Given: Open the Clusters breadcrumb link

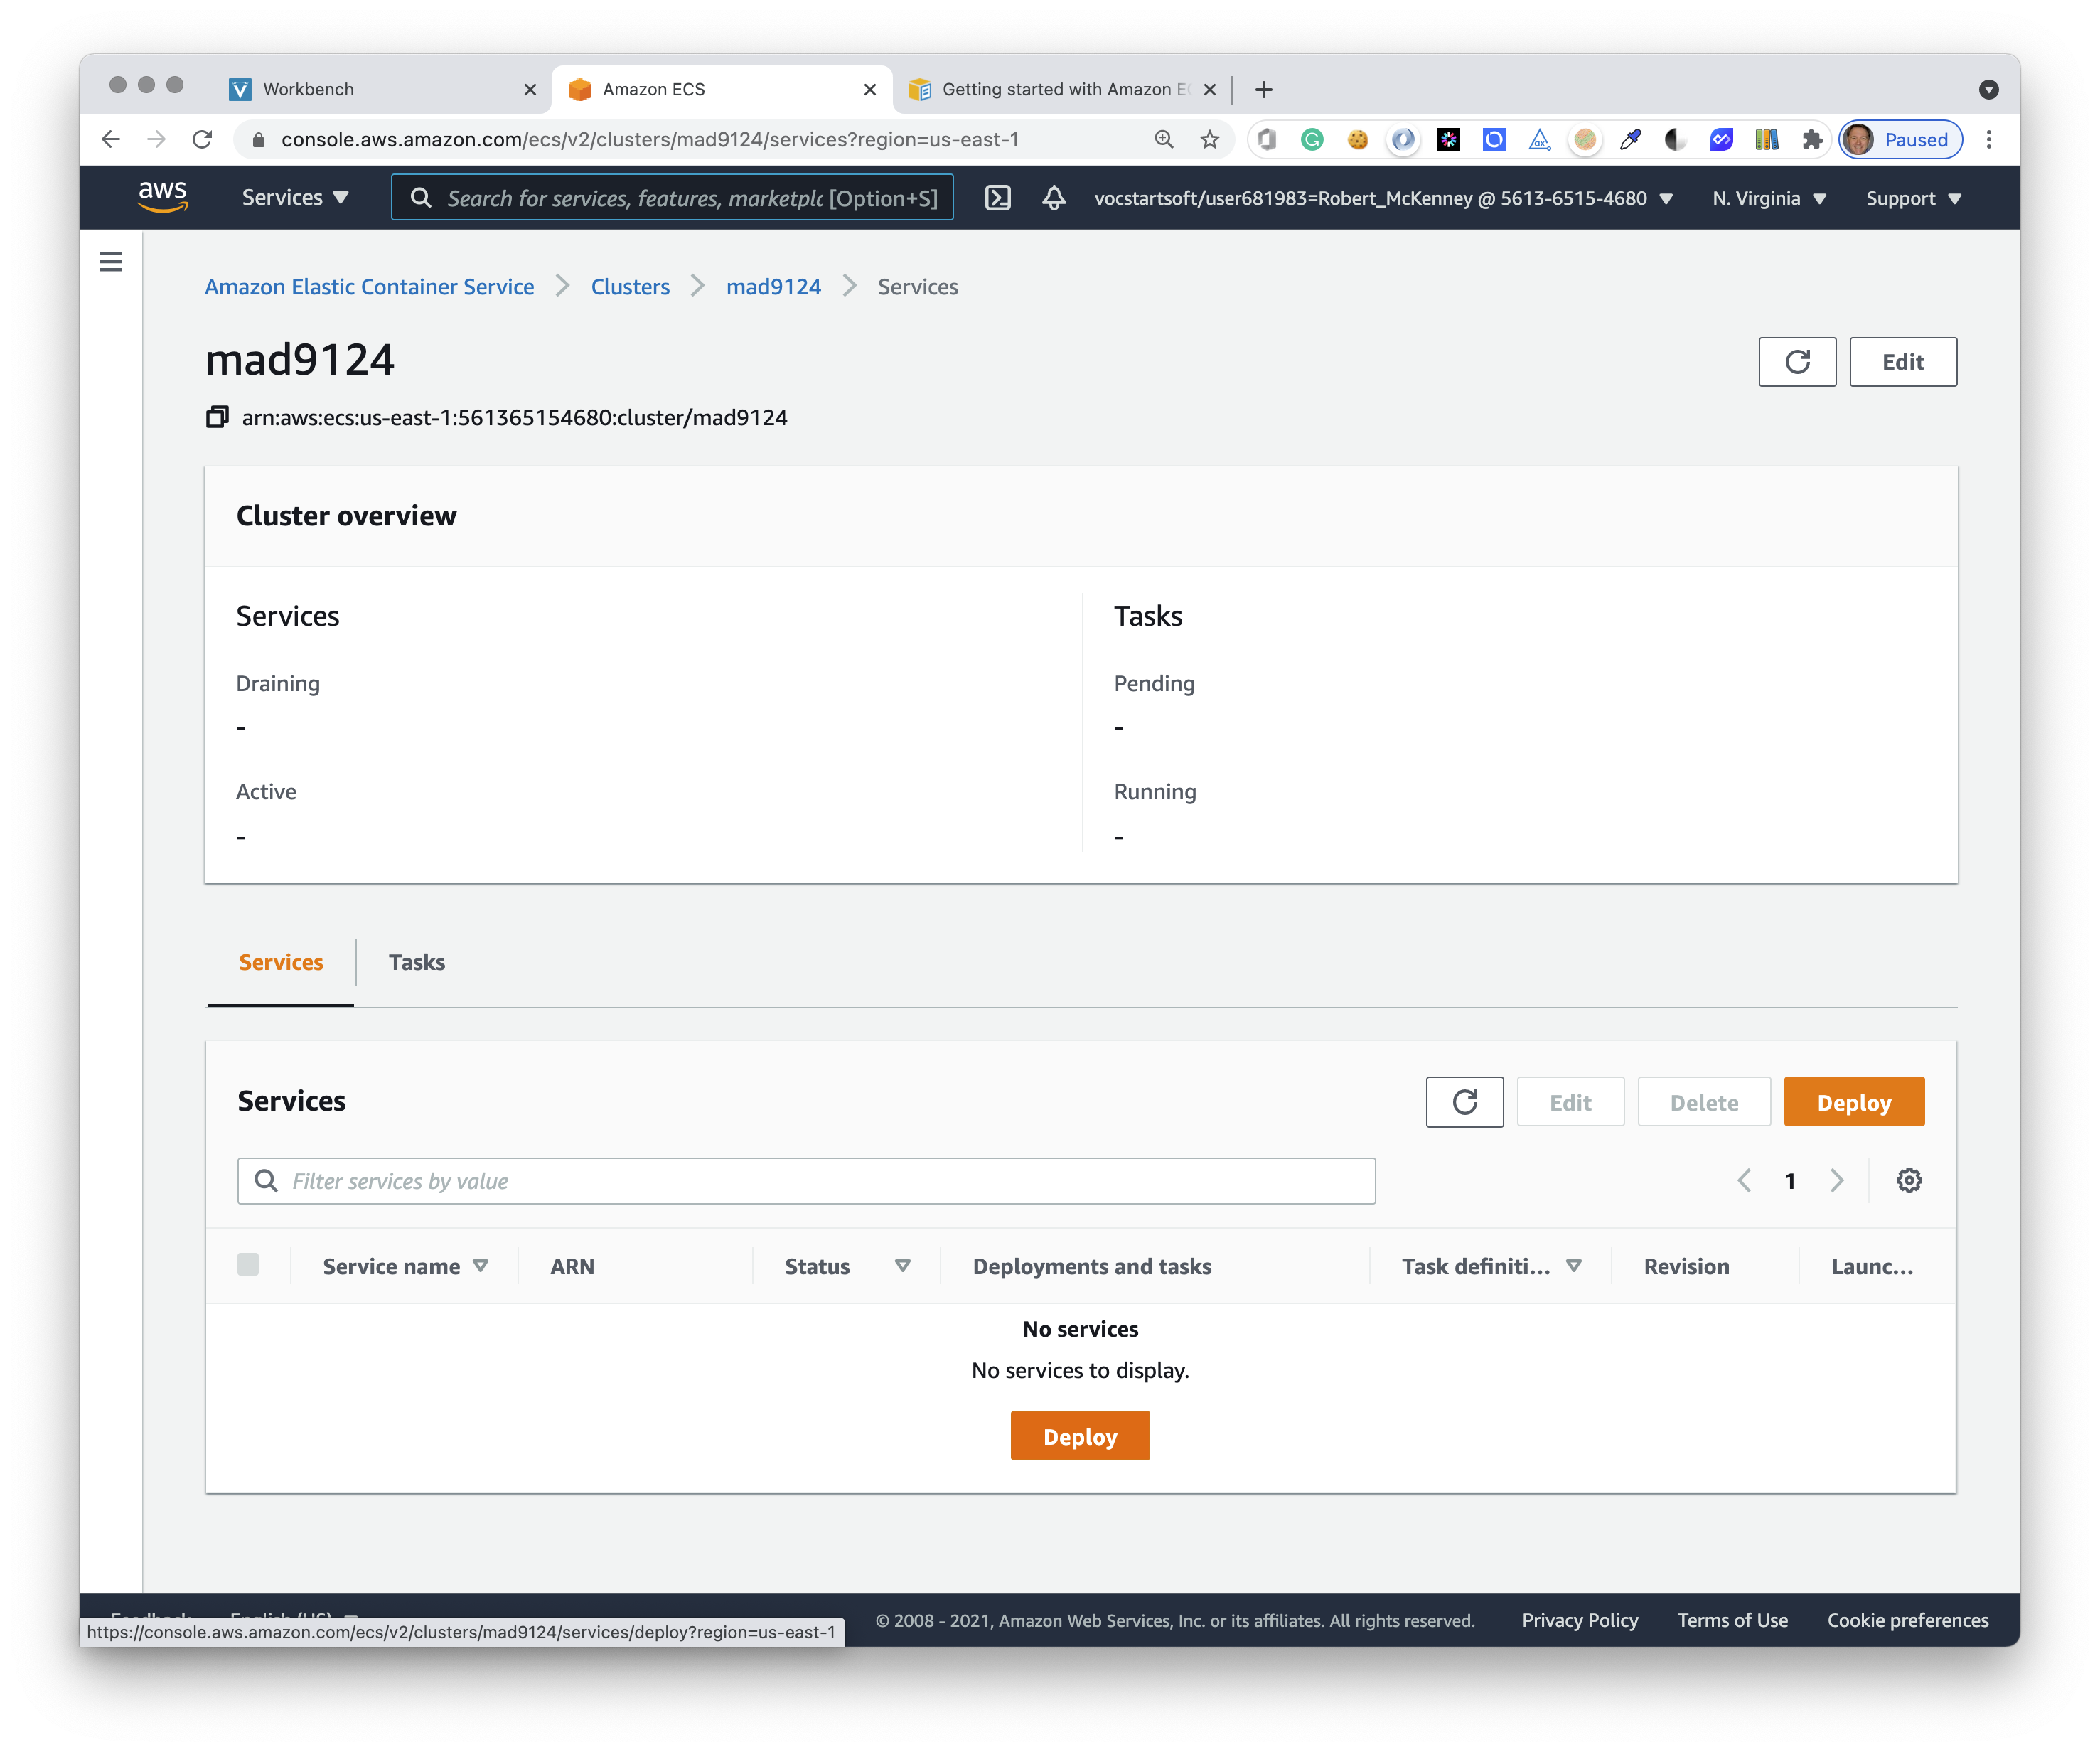Looking at the screenshot, I should click(630, 287).
